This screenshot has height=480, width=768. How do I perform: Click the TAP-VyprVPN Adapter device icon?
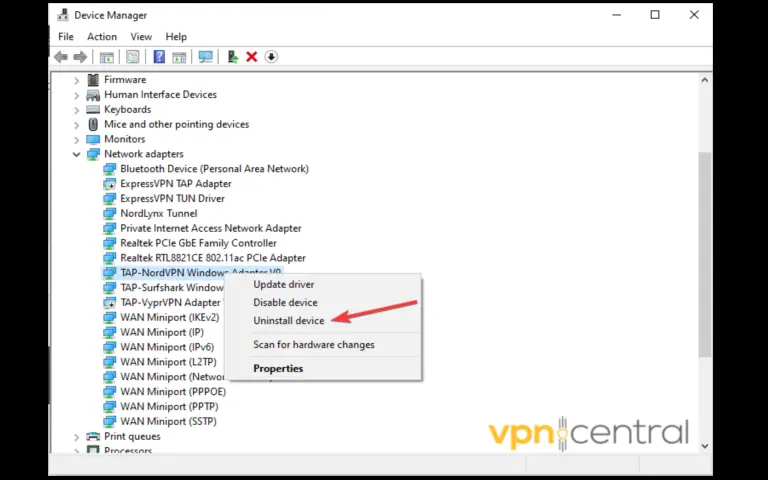point(109,303)
